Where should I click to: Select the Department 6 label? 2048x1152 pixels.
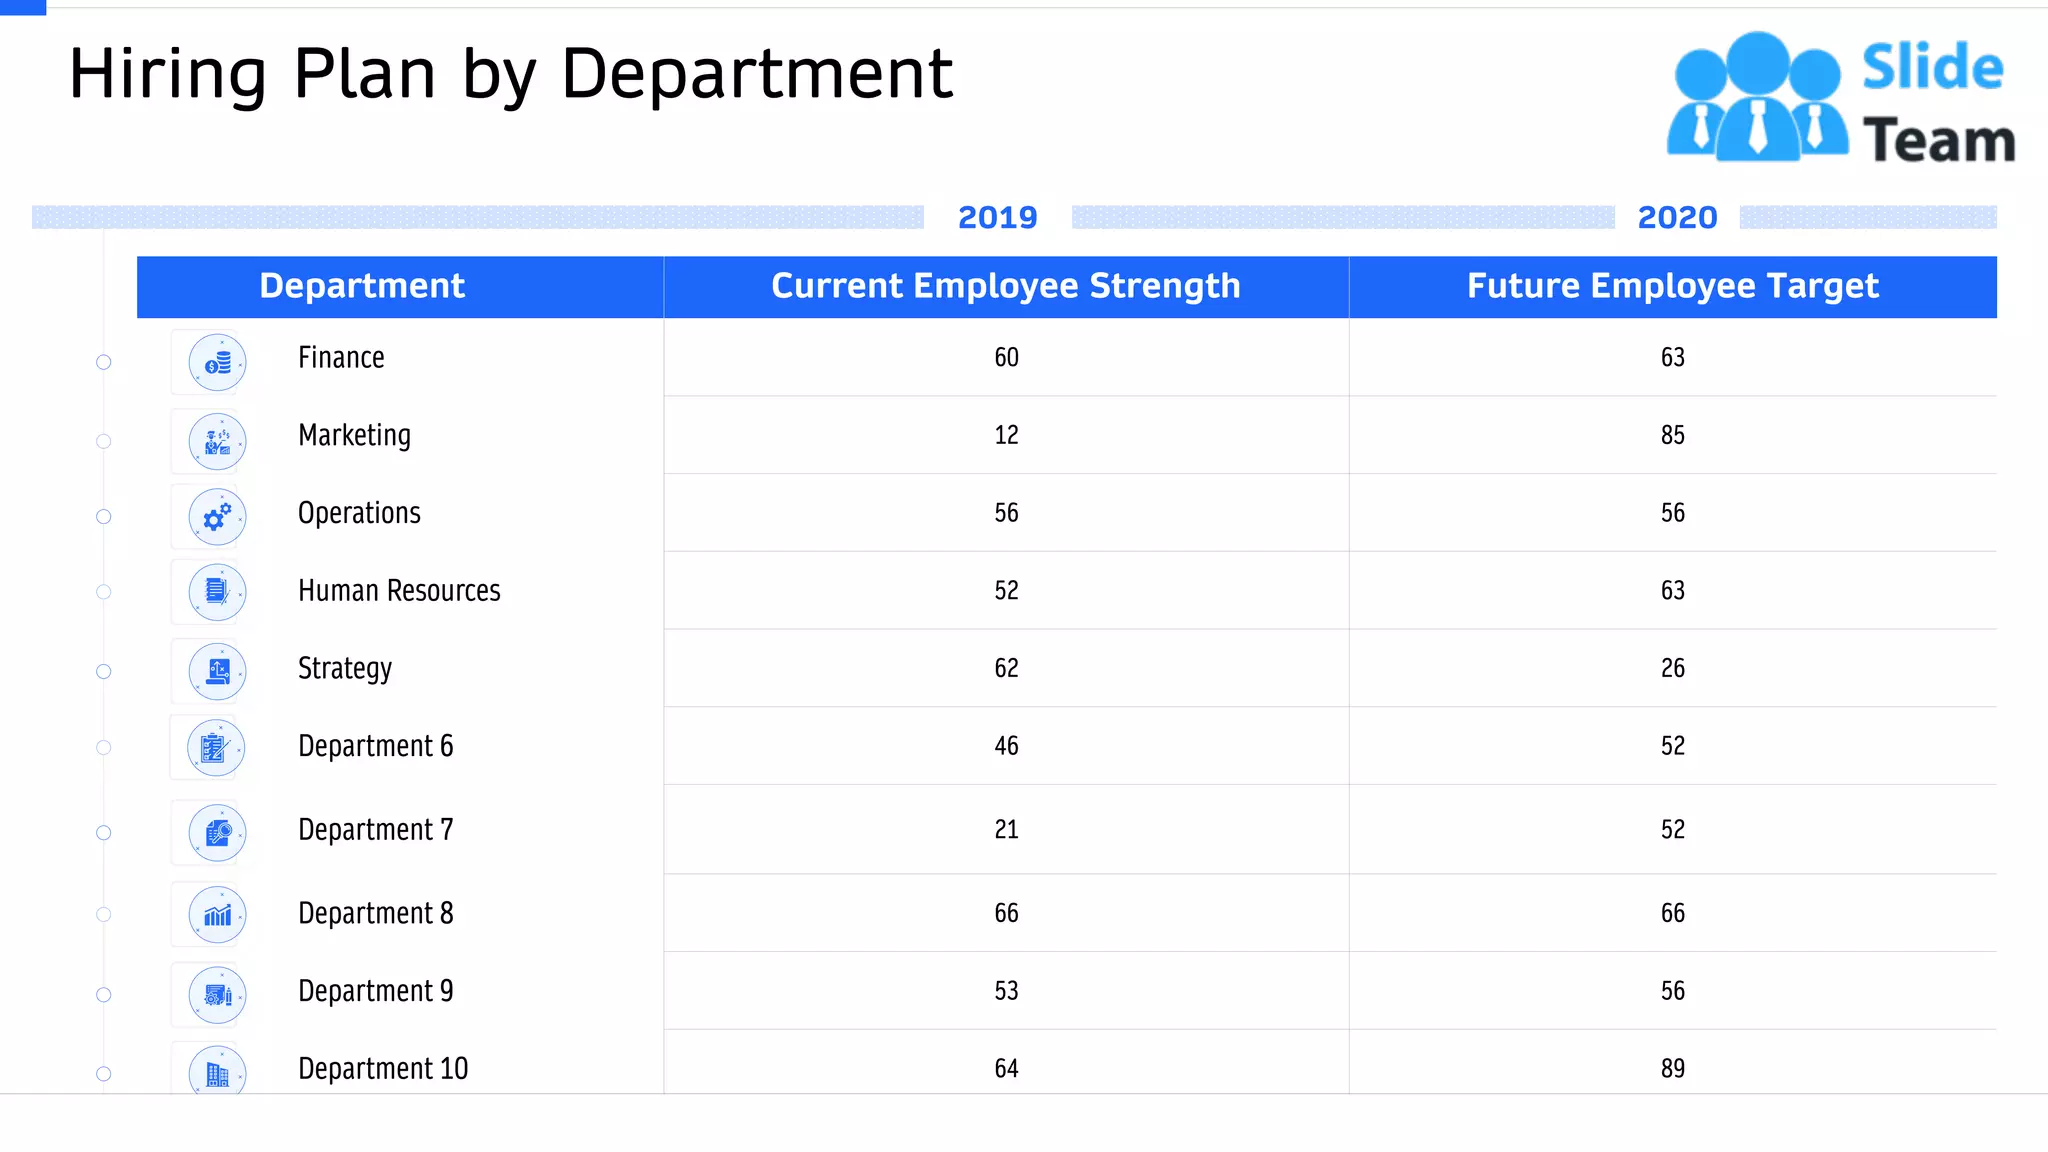376,746
